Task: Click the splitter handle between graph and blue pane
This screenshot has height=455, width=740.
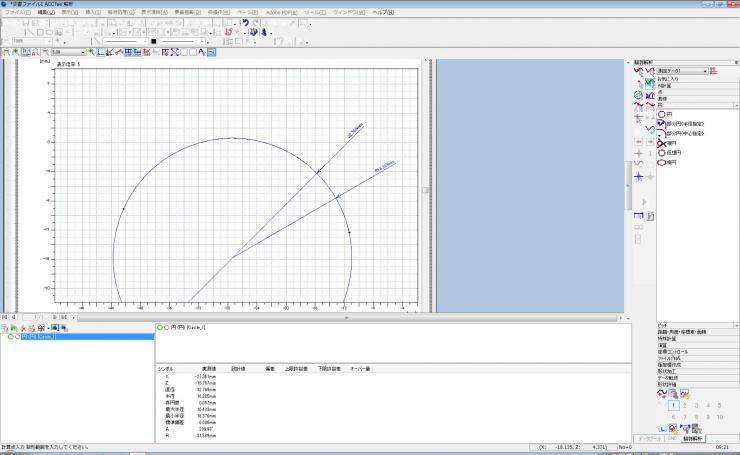Action: (426, 190)
